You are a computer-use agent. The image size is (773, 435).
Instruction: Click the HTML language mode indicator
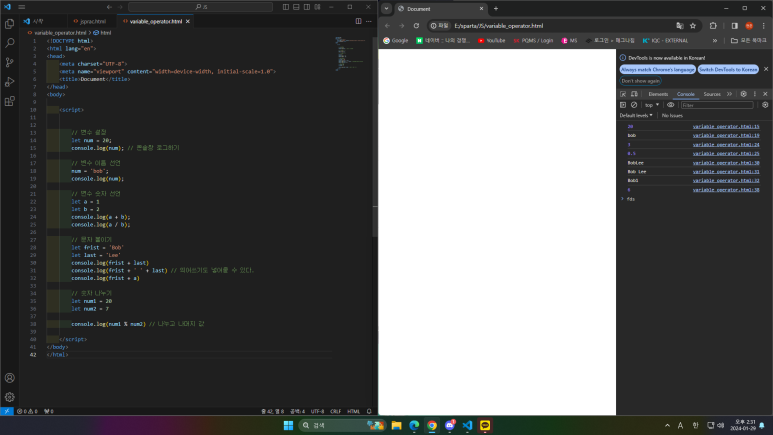pos(353,411)
